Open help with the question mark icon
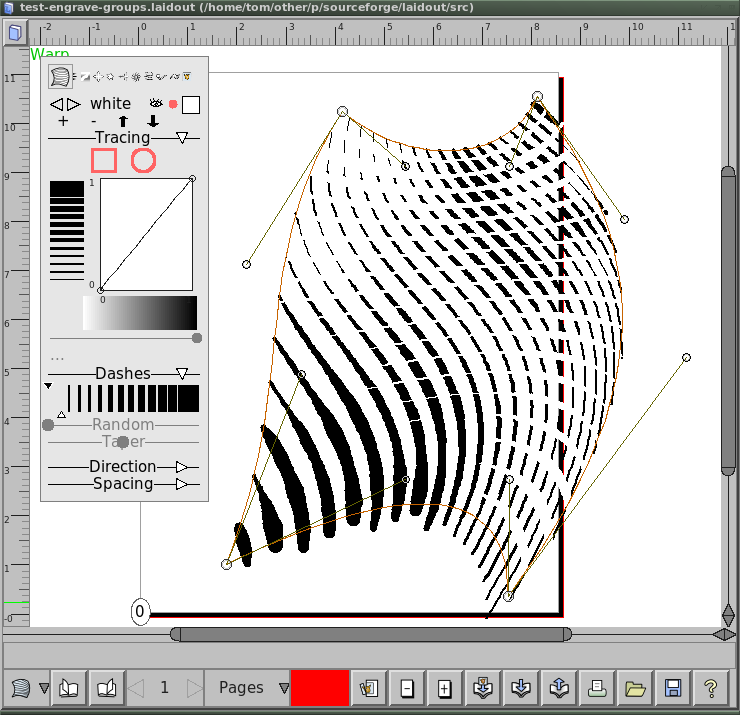This screenshot has width=740, height=715. (x=711, y=688)
